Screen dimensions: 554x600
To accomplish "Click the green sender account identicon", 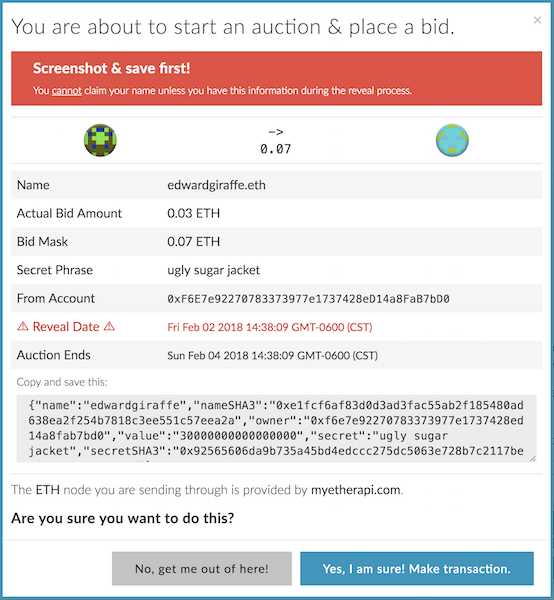I will point(100,140).
